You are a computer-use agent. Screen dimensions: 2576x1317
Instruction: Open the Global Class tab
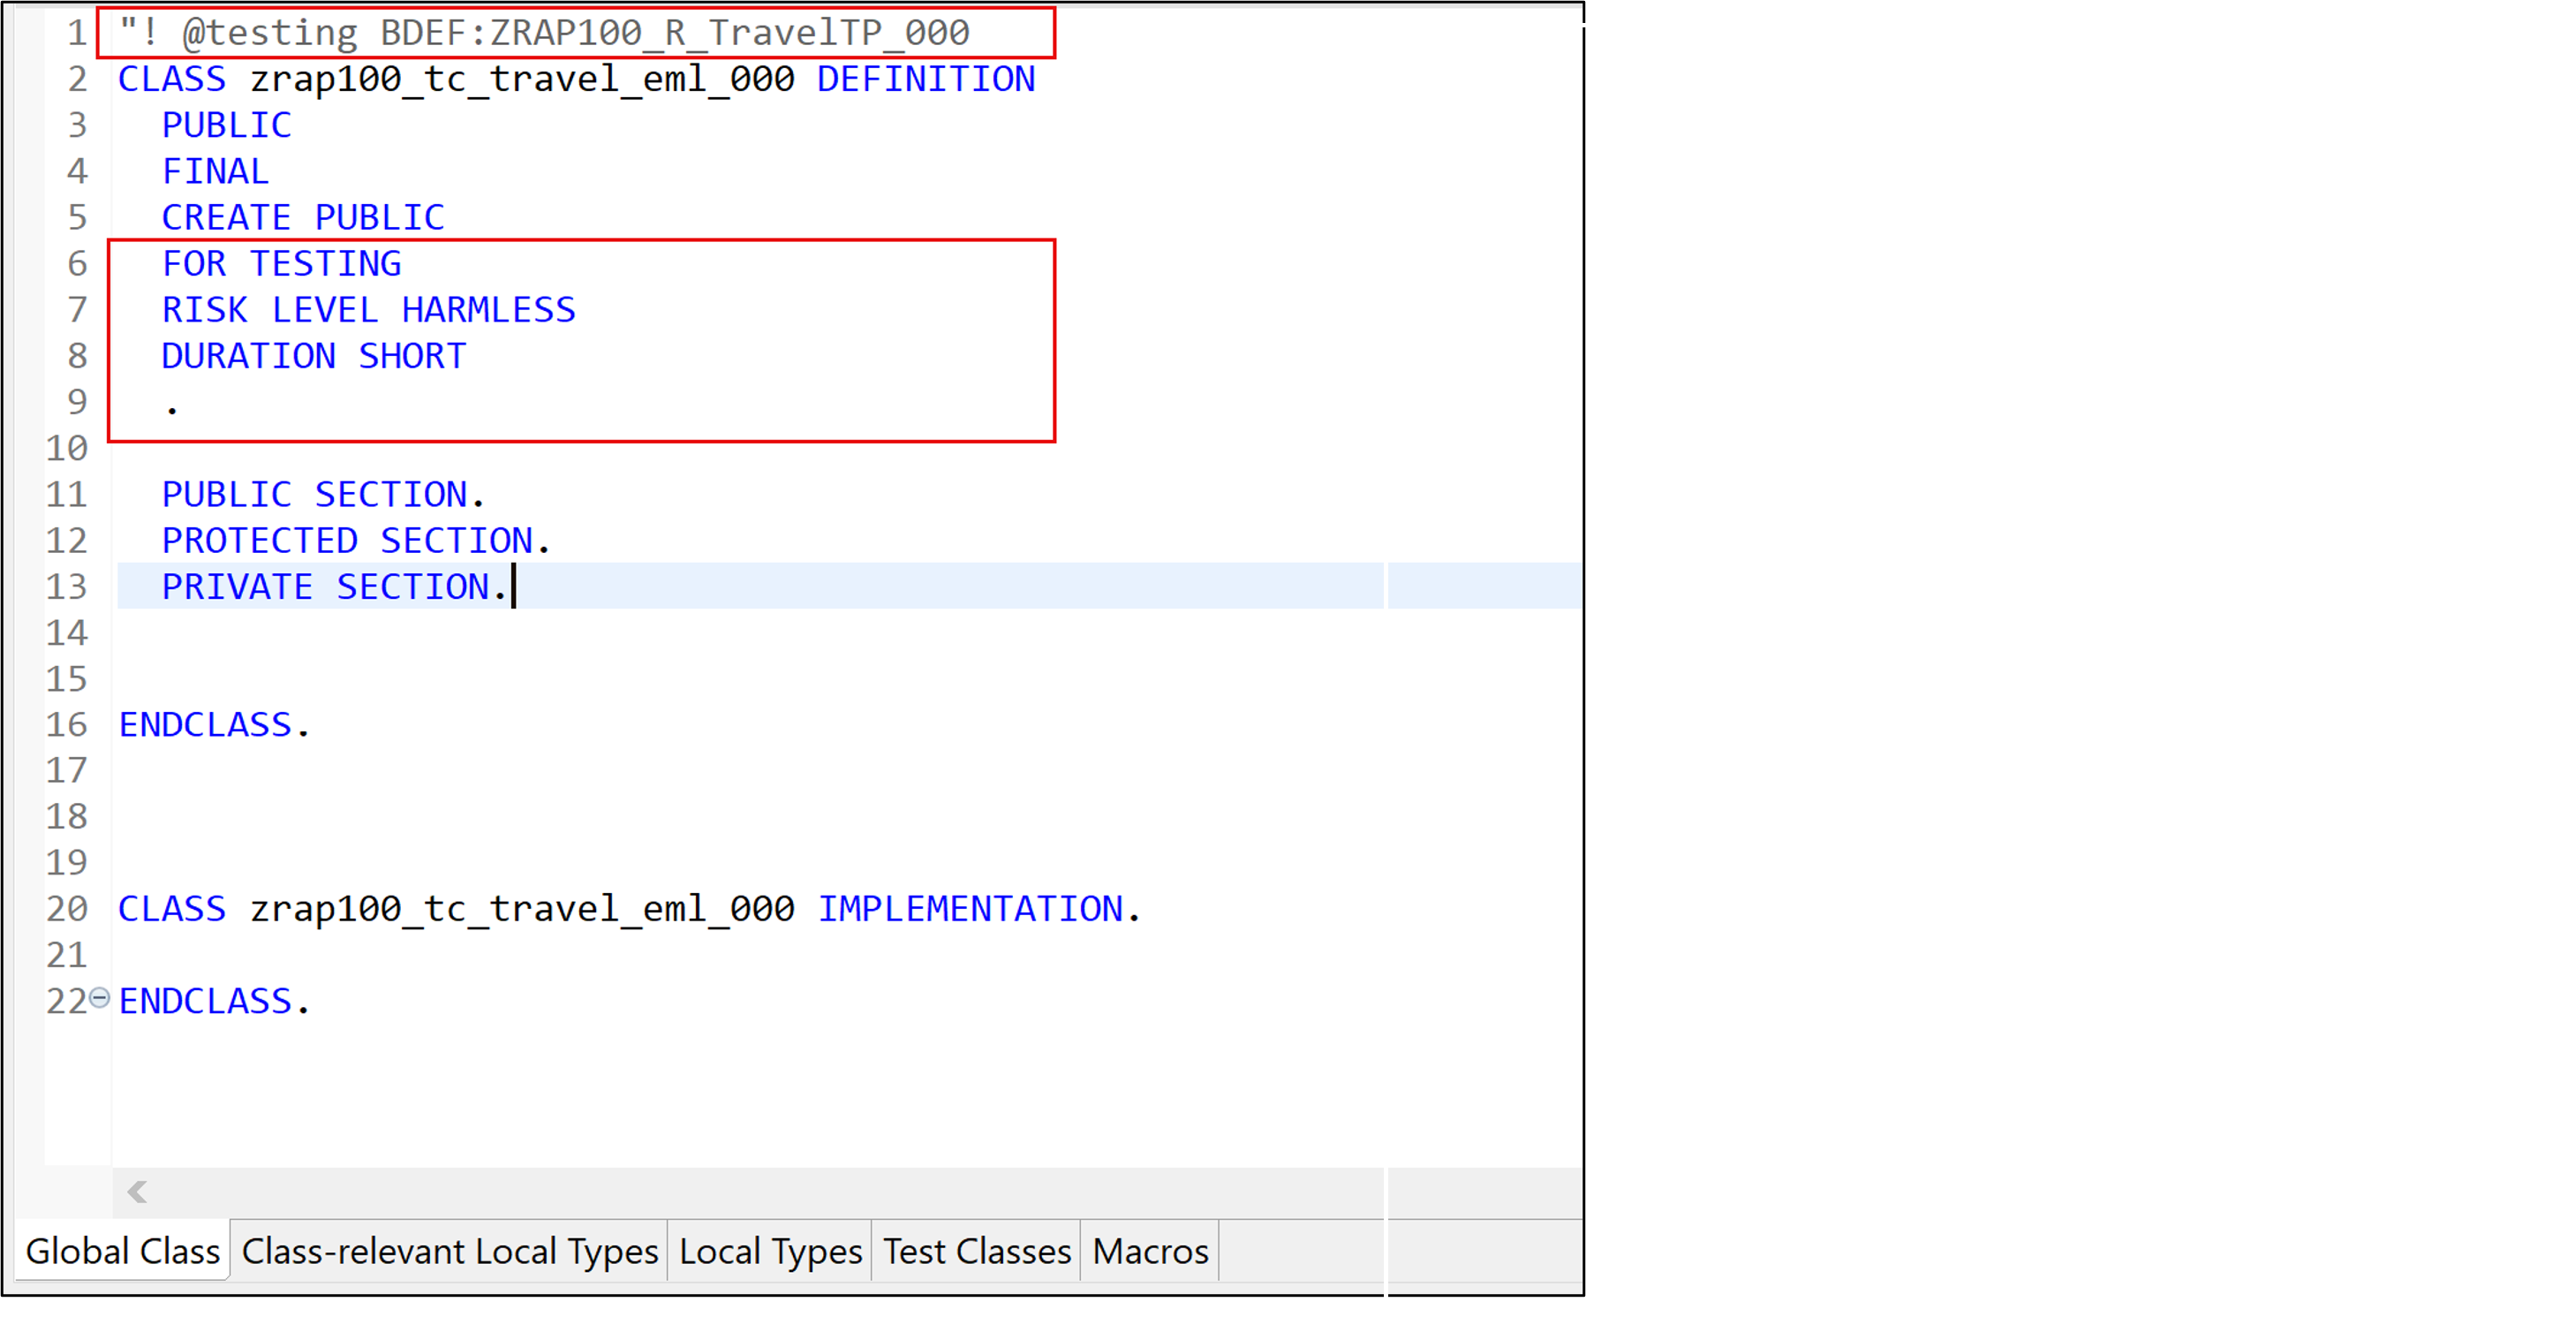tap(122, 1251)
